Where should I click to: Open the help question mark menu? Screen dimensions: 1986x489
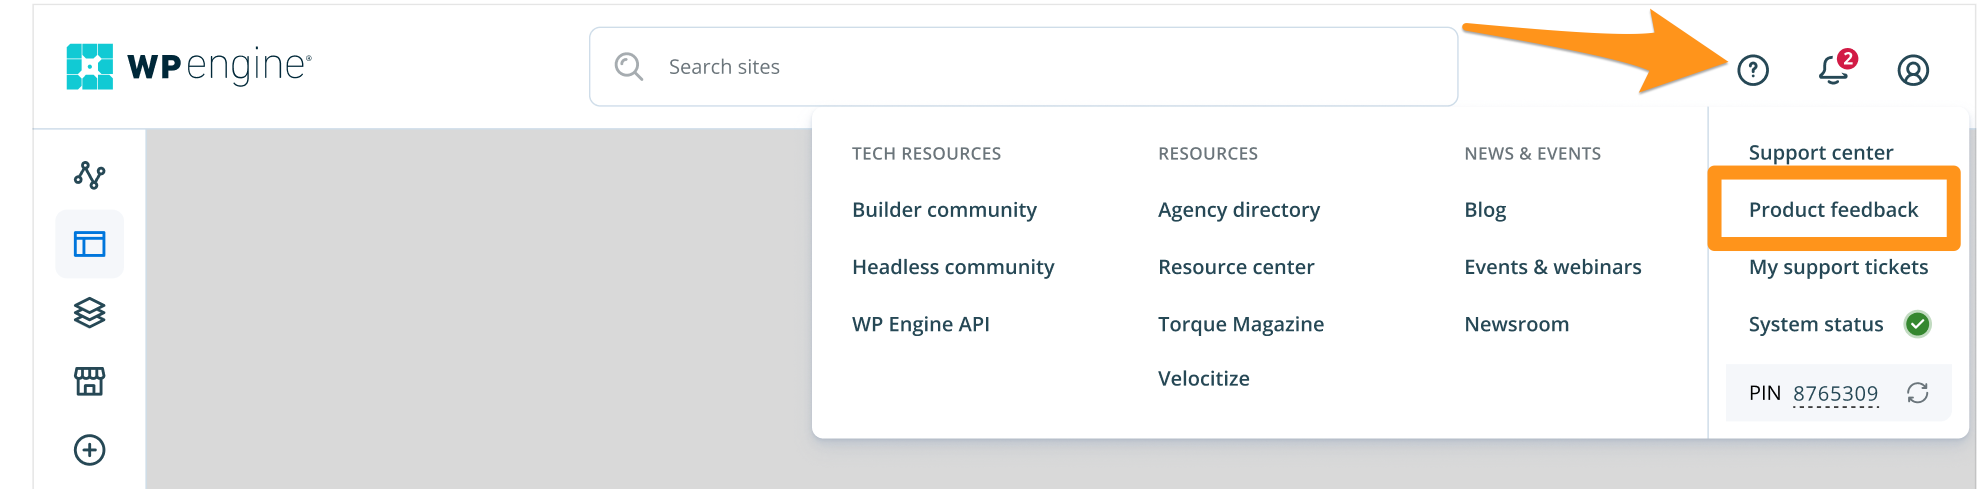(1752, 70)
